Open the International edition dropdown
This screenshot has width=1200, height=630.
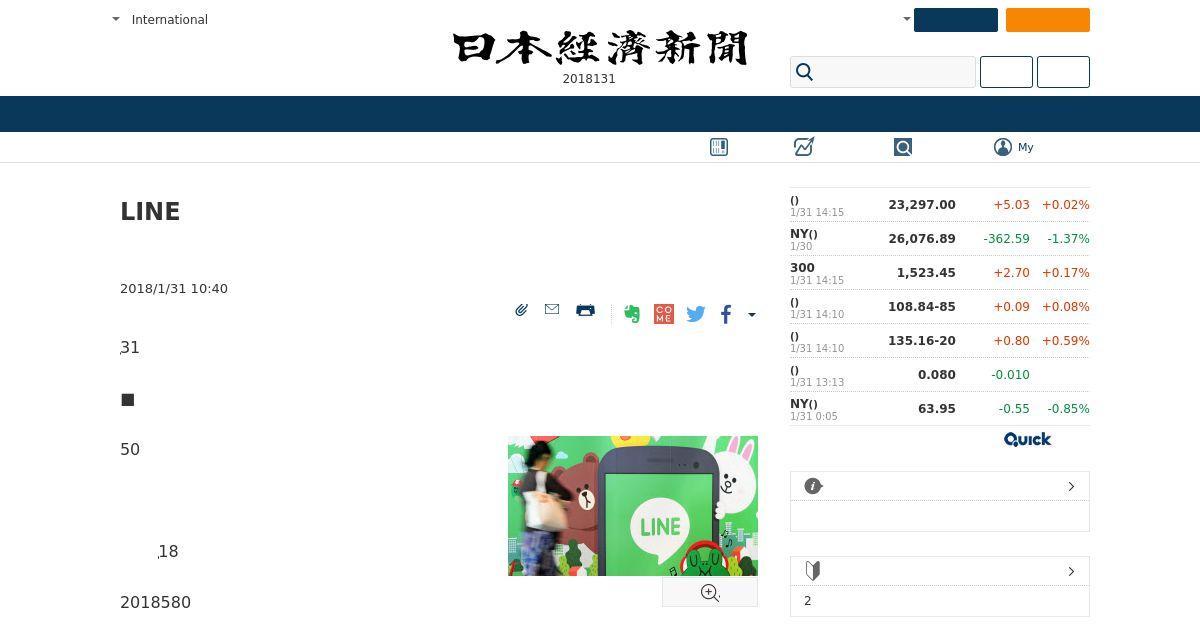tap(160, 19)
